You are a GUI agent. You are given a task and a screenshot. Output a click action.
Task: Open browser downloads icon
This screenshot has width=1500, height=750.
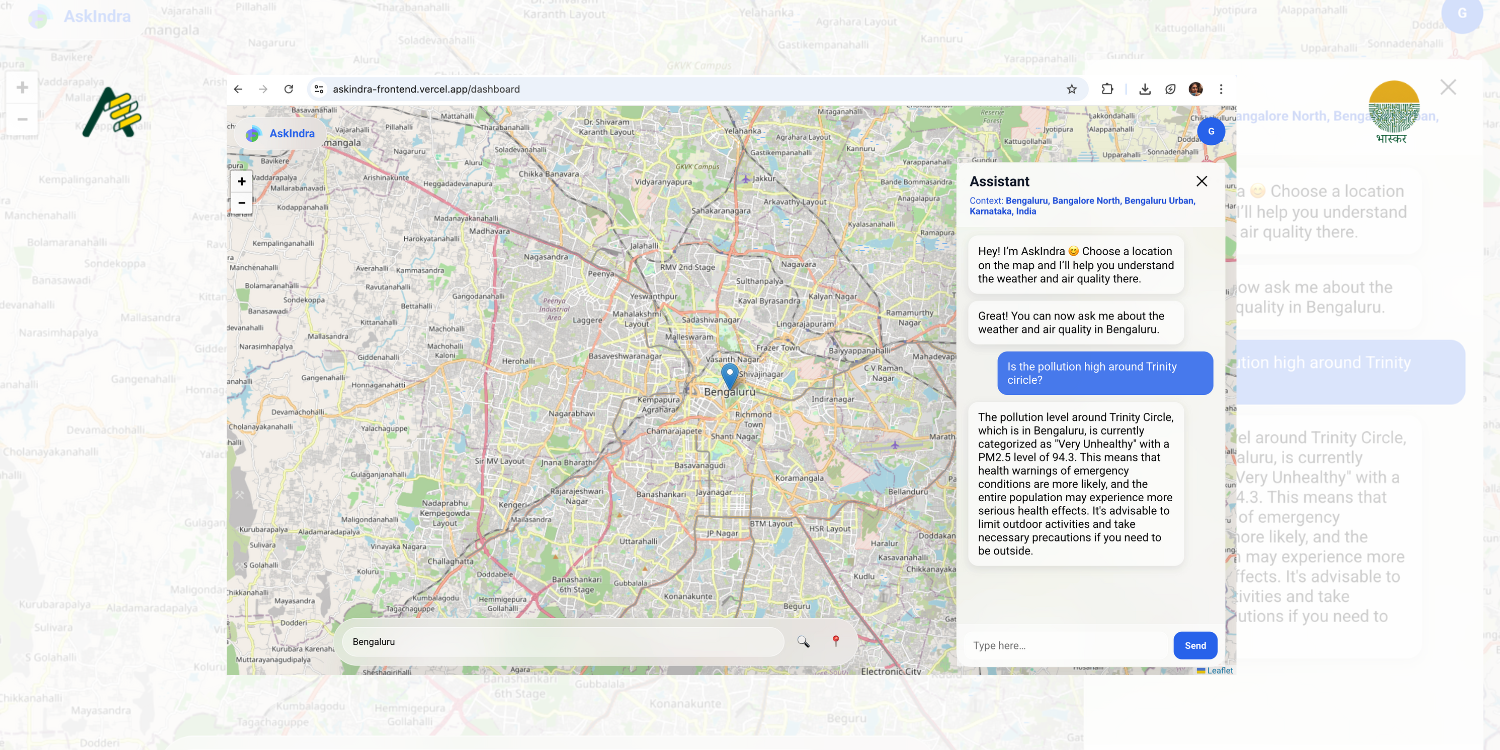pos(1145,89)
